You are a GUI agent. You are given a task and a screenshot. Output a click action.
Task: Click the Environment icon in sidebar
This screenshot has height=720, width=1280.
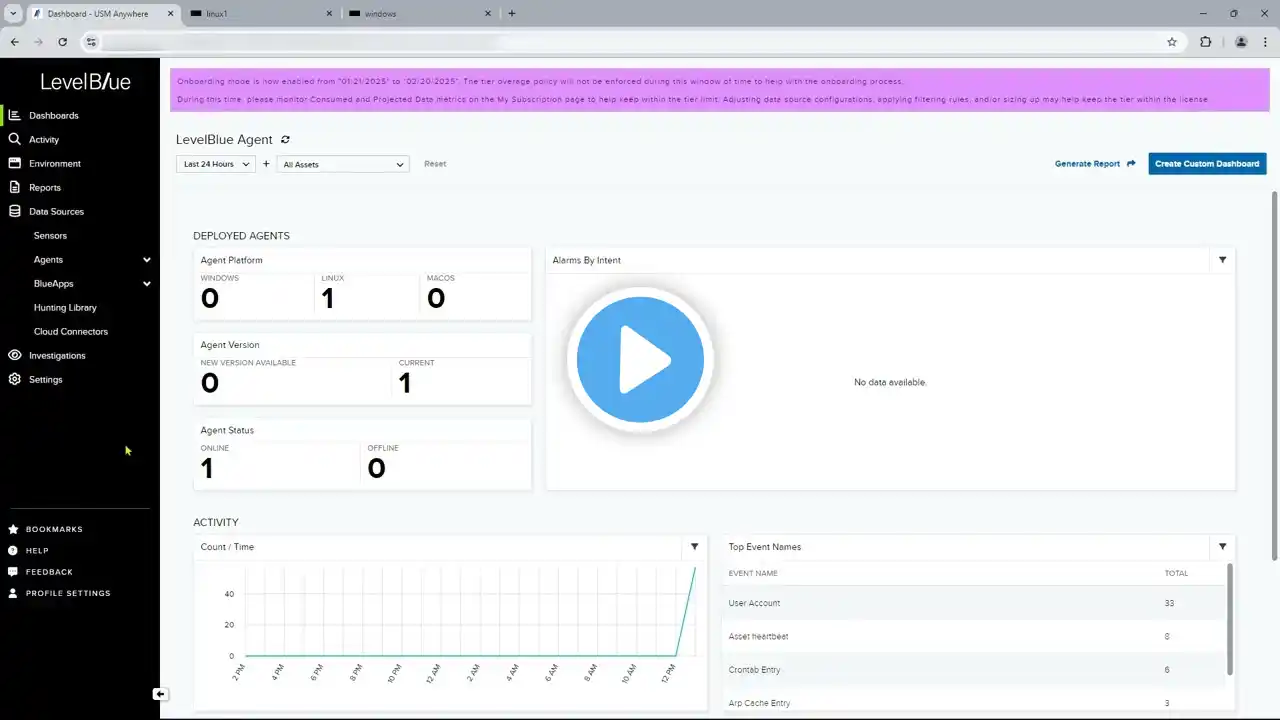pyautogui.click(x=14, y=163)
